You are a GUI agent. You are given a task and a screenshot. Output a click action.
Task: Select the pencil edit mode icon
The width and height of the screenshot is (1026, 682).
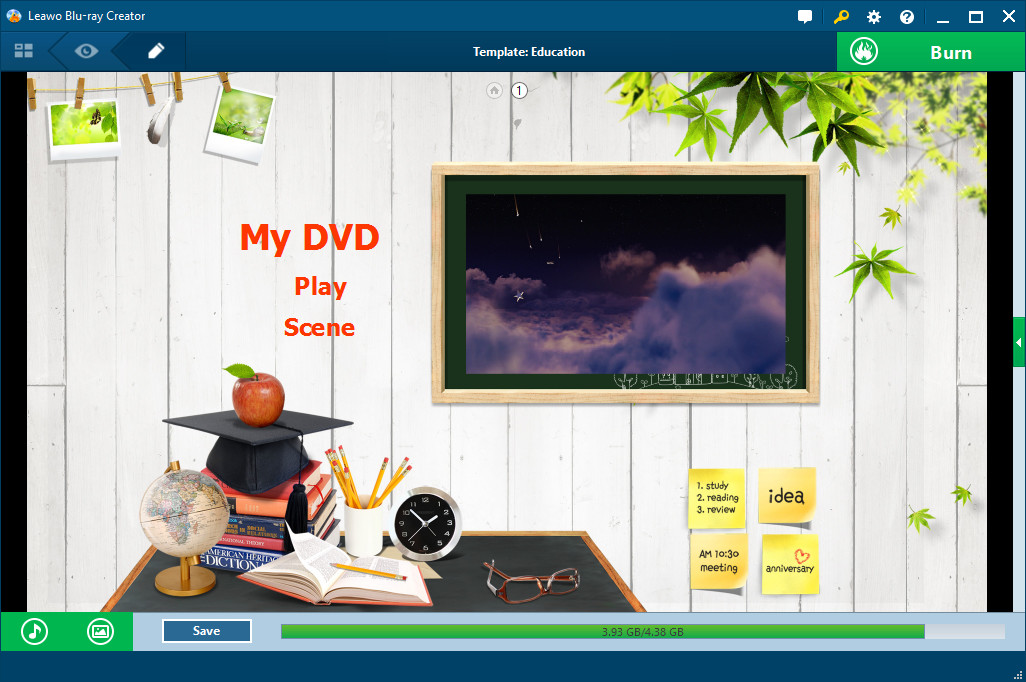155,51
